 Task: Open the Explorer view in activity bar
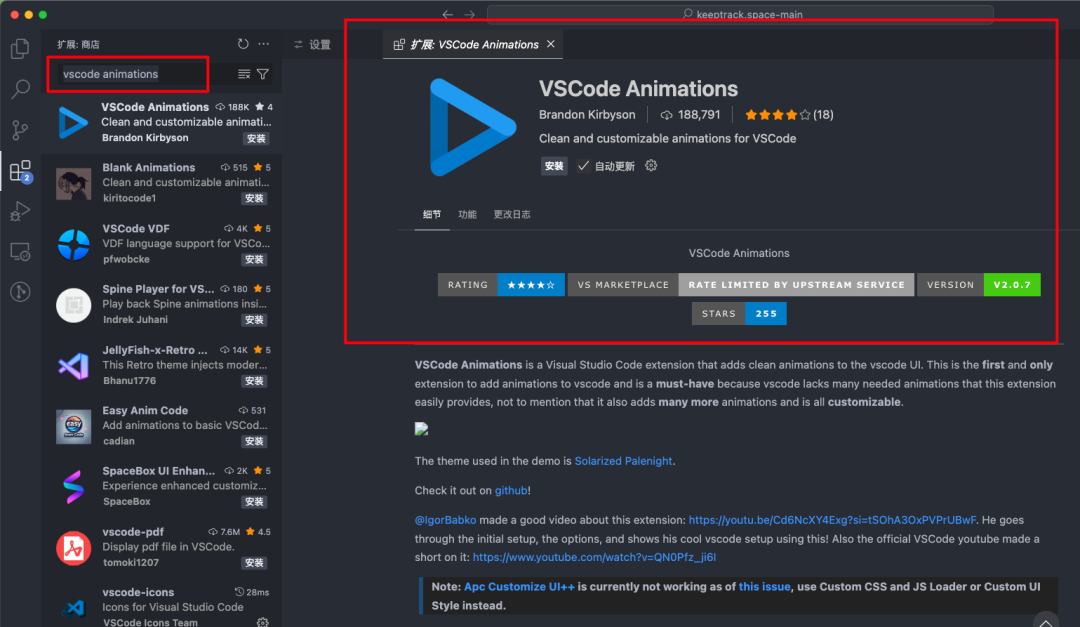coord(20,48)
